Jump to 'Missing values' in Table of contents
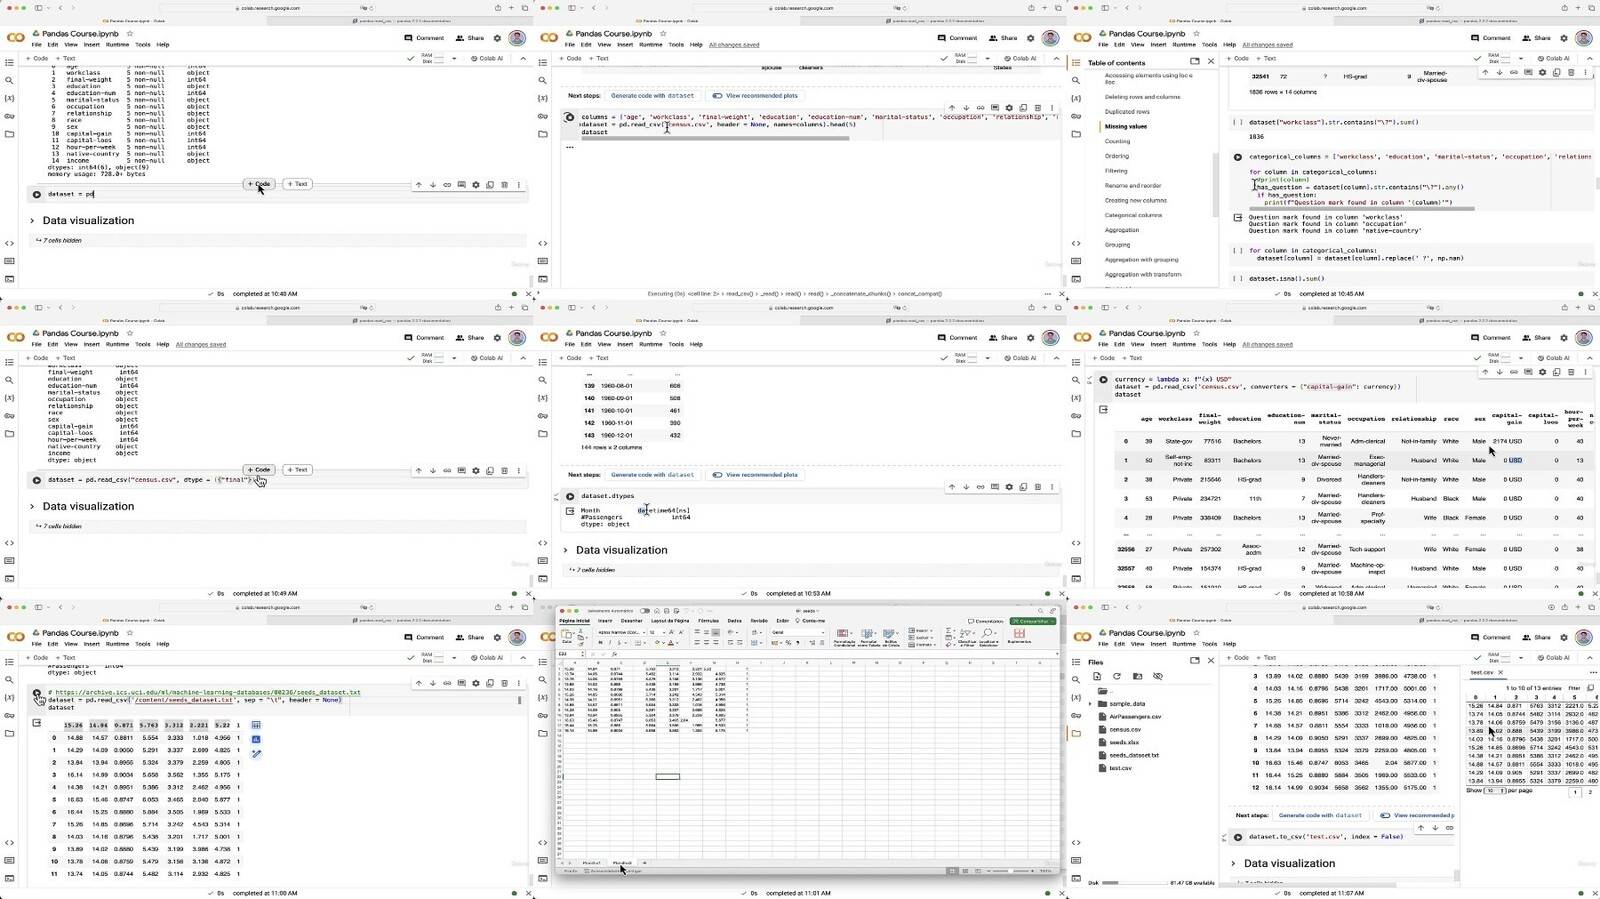The image size is (1600, 899). coord(1126,127)
